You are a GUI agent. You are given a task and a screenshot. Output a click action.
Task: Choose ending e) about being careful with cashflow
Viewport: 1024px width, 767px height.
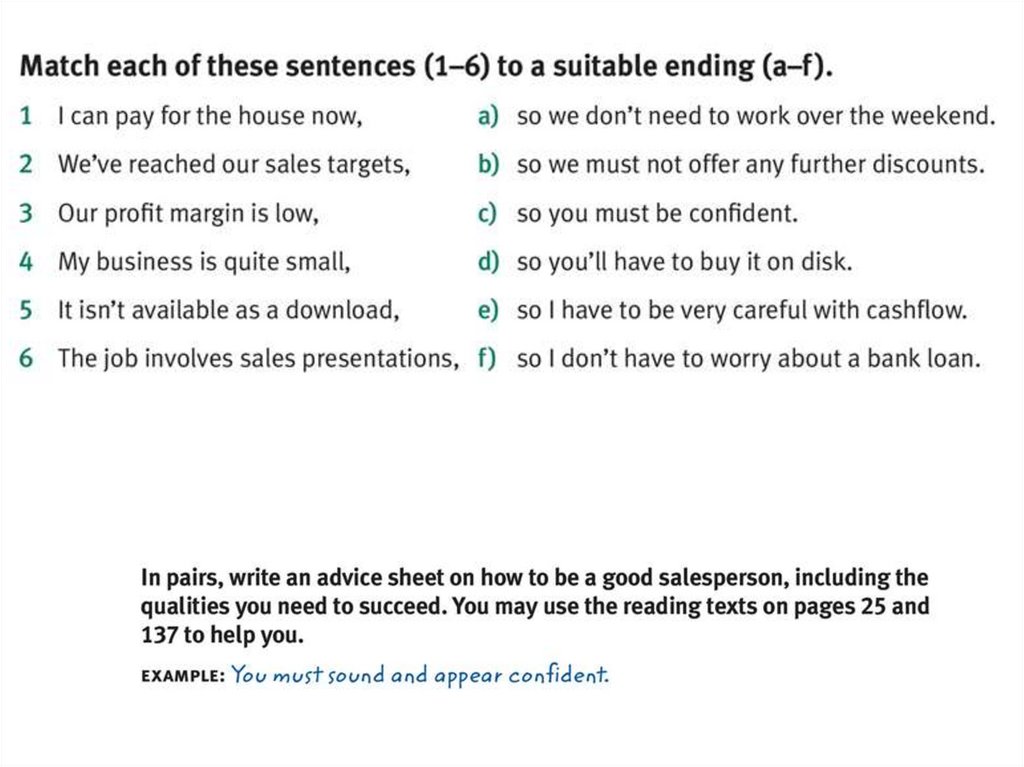click(x=741, y=310)
